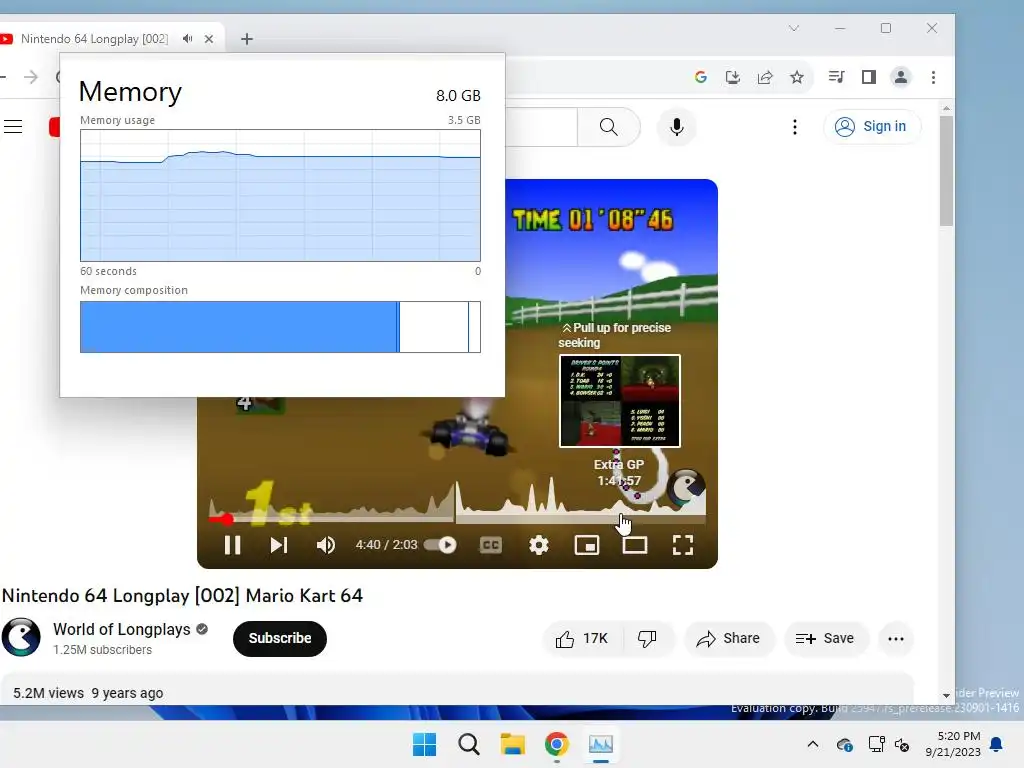The height and width of the screenshot is (768, 1024).
Task: Click scrollbar down arrow
Action: (946, 696)
